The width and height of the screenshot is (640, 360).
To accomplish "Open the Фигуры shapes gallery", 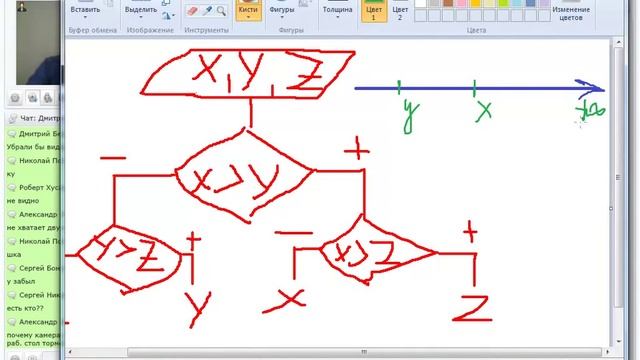I will [282, 10].
